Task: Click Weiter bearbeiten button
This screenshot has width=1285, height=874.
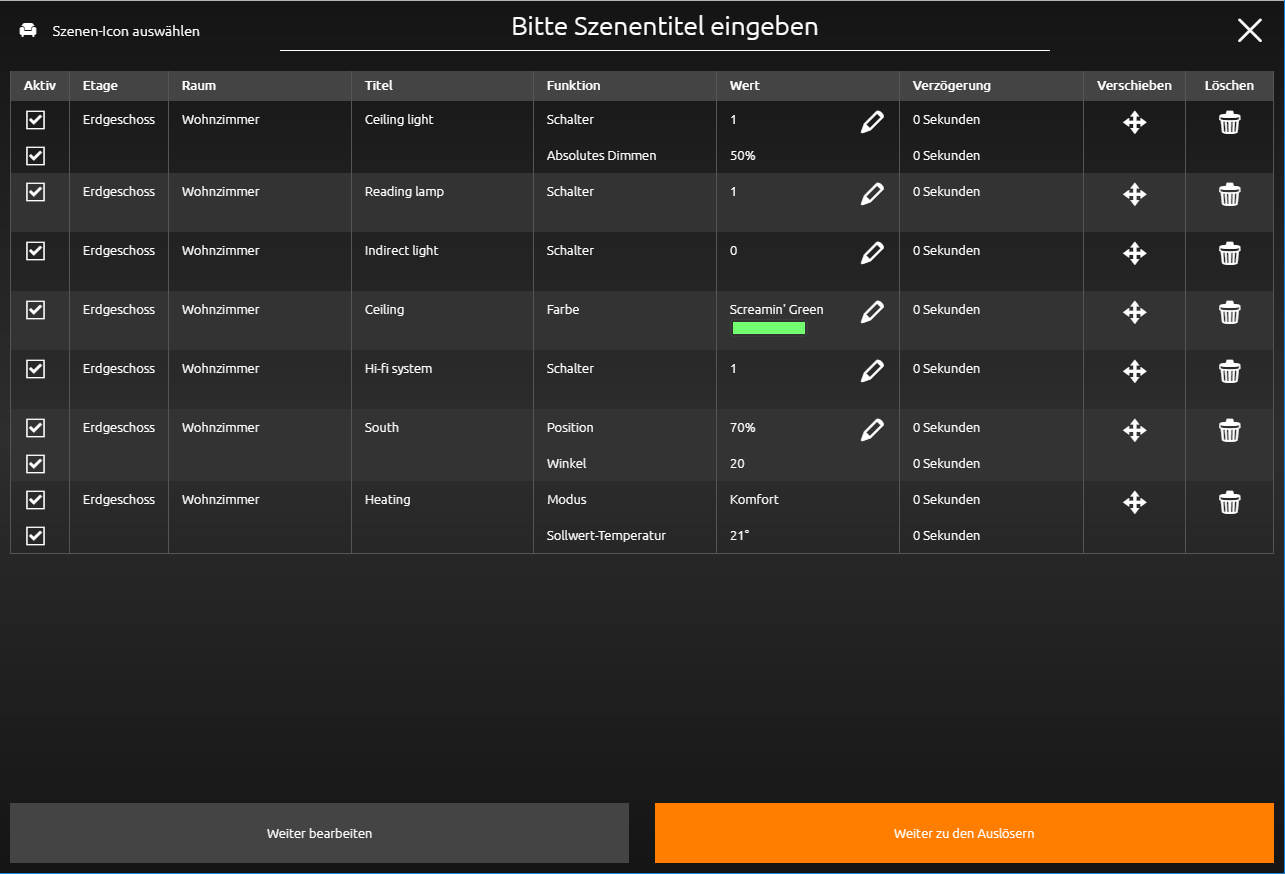Action: click(x=319, y=833)
